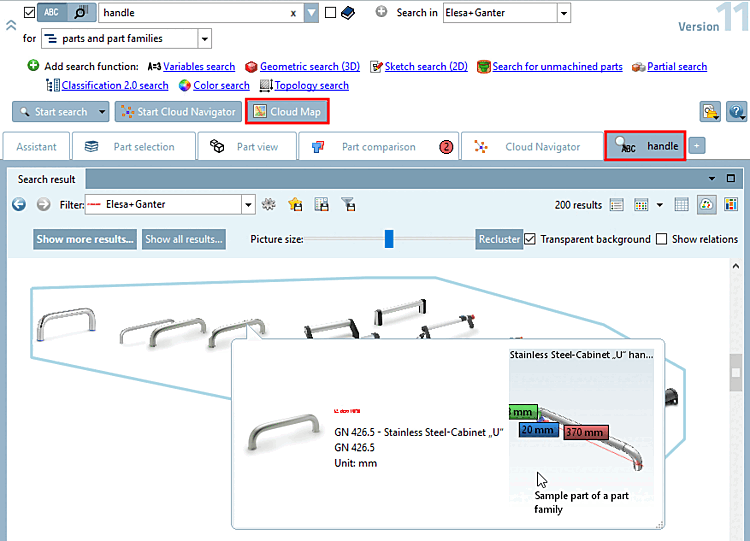Open Search result panel menu arrow
The width and height of the screenshot is (750, 541).
(x=712, y=178)
